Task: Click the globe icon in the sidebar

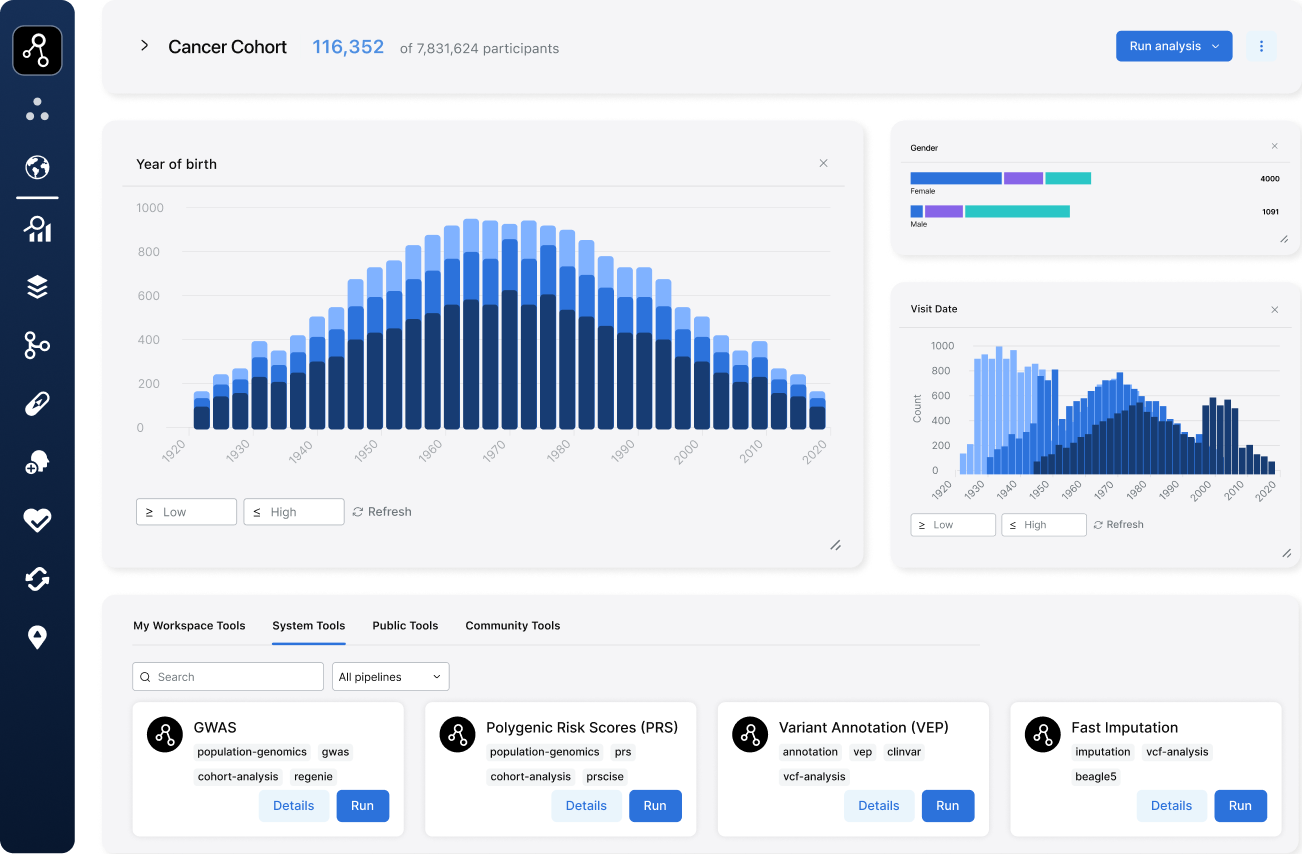Action: click(x=37, y=167)
